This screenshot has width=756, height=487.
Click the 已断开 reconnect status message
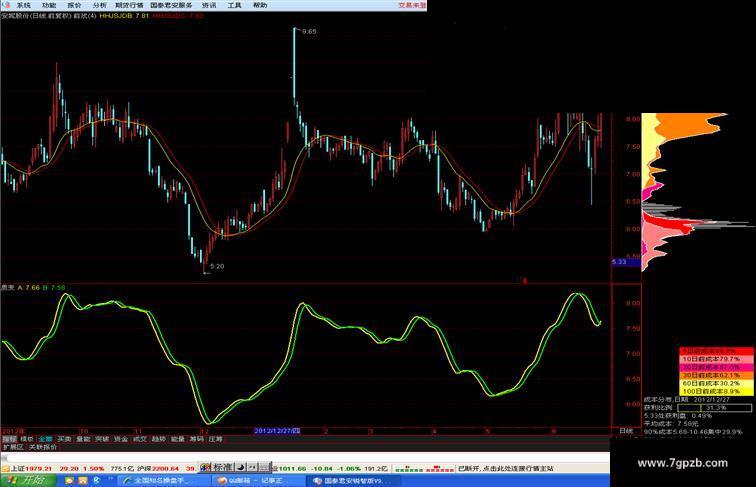[506, 468]
